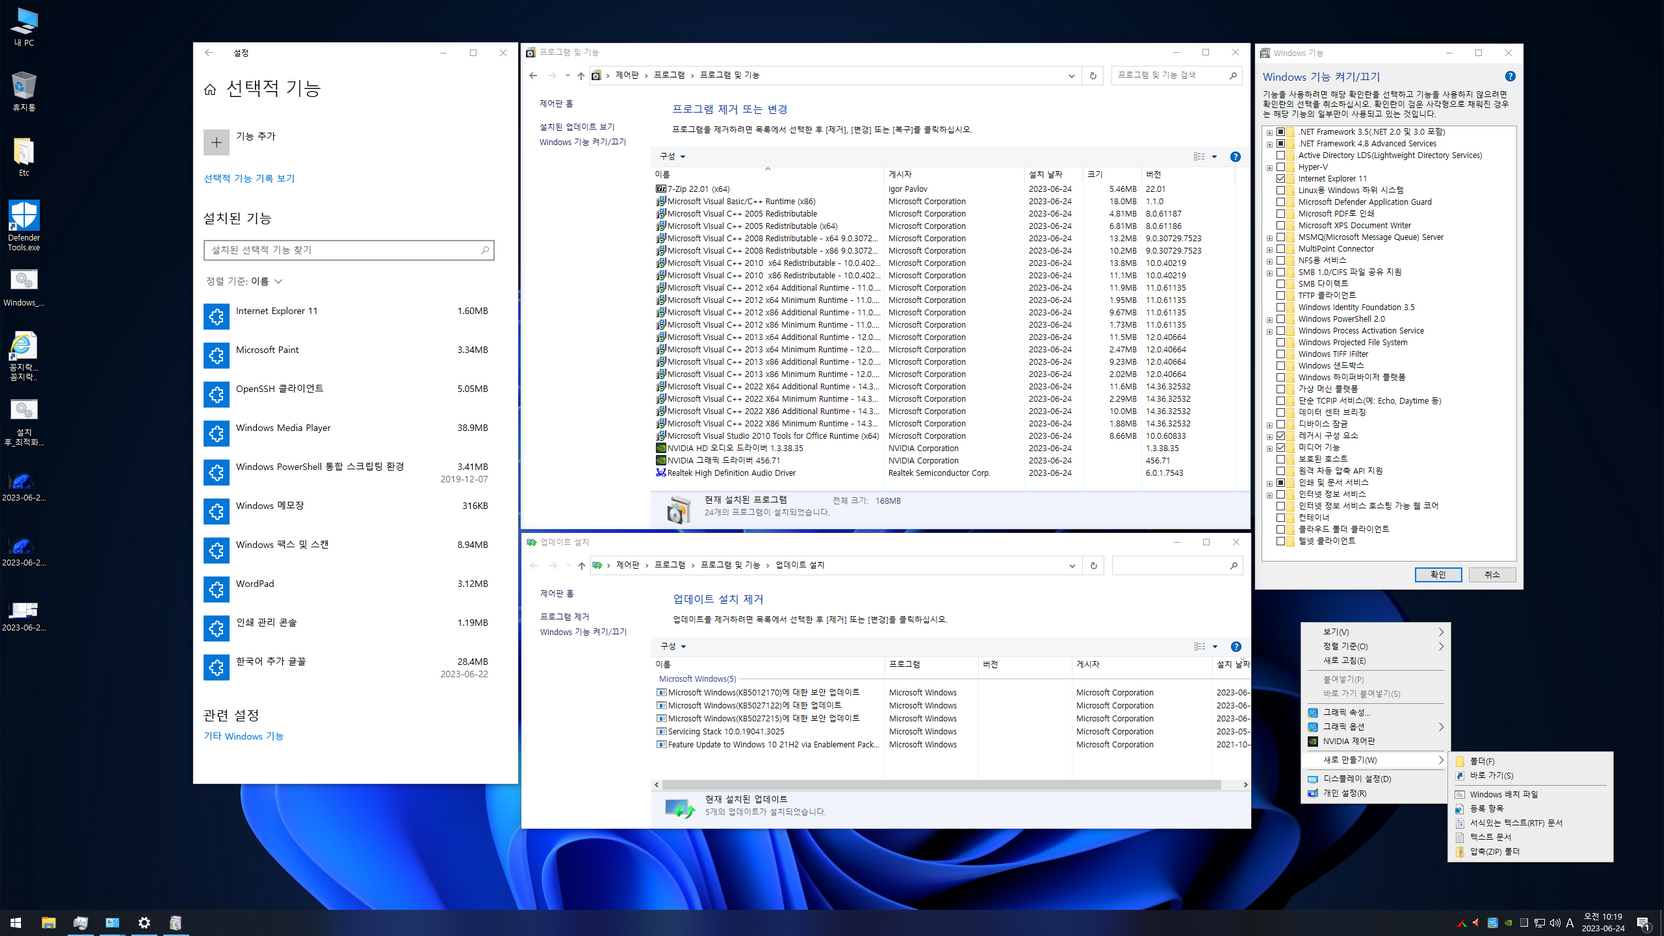1664x936 pixels.
Task: Click the plus icon beside 기능 추가
Action: 216,142
